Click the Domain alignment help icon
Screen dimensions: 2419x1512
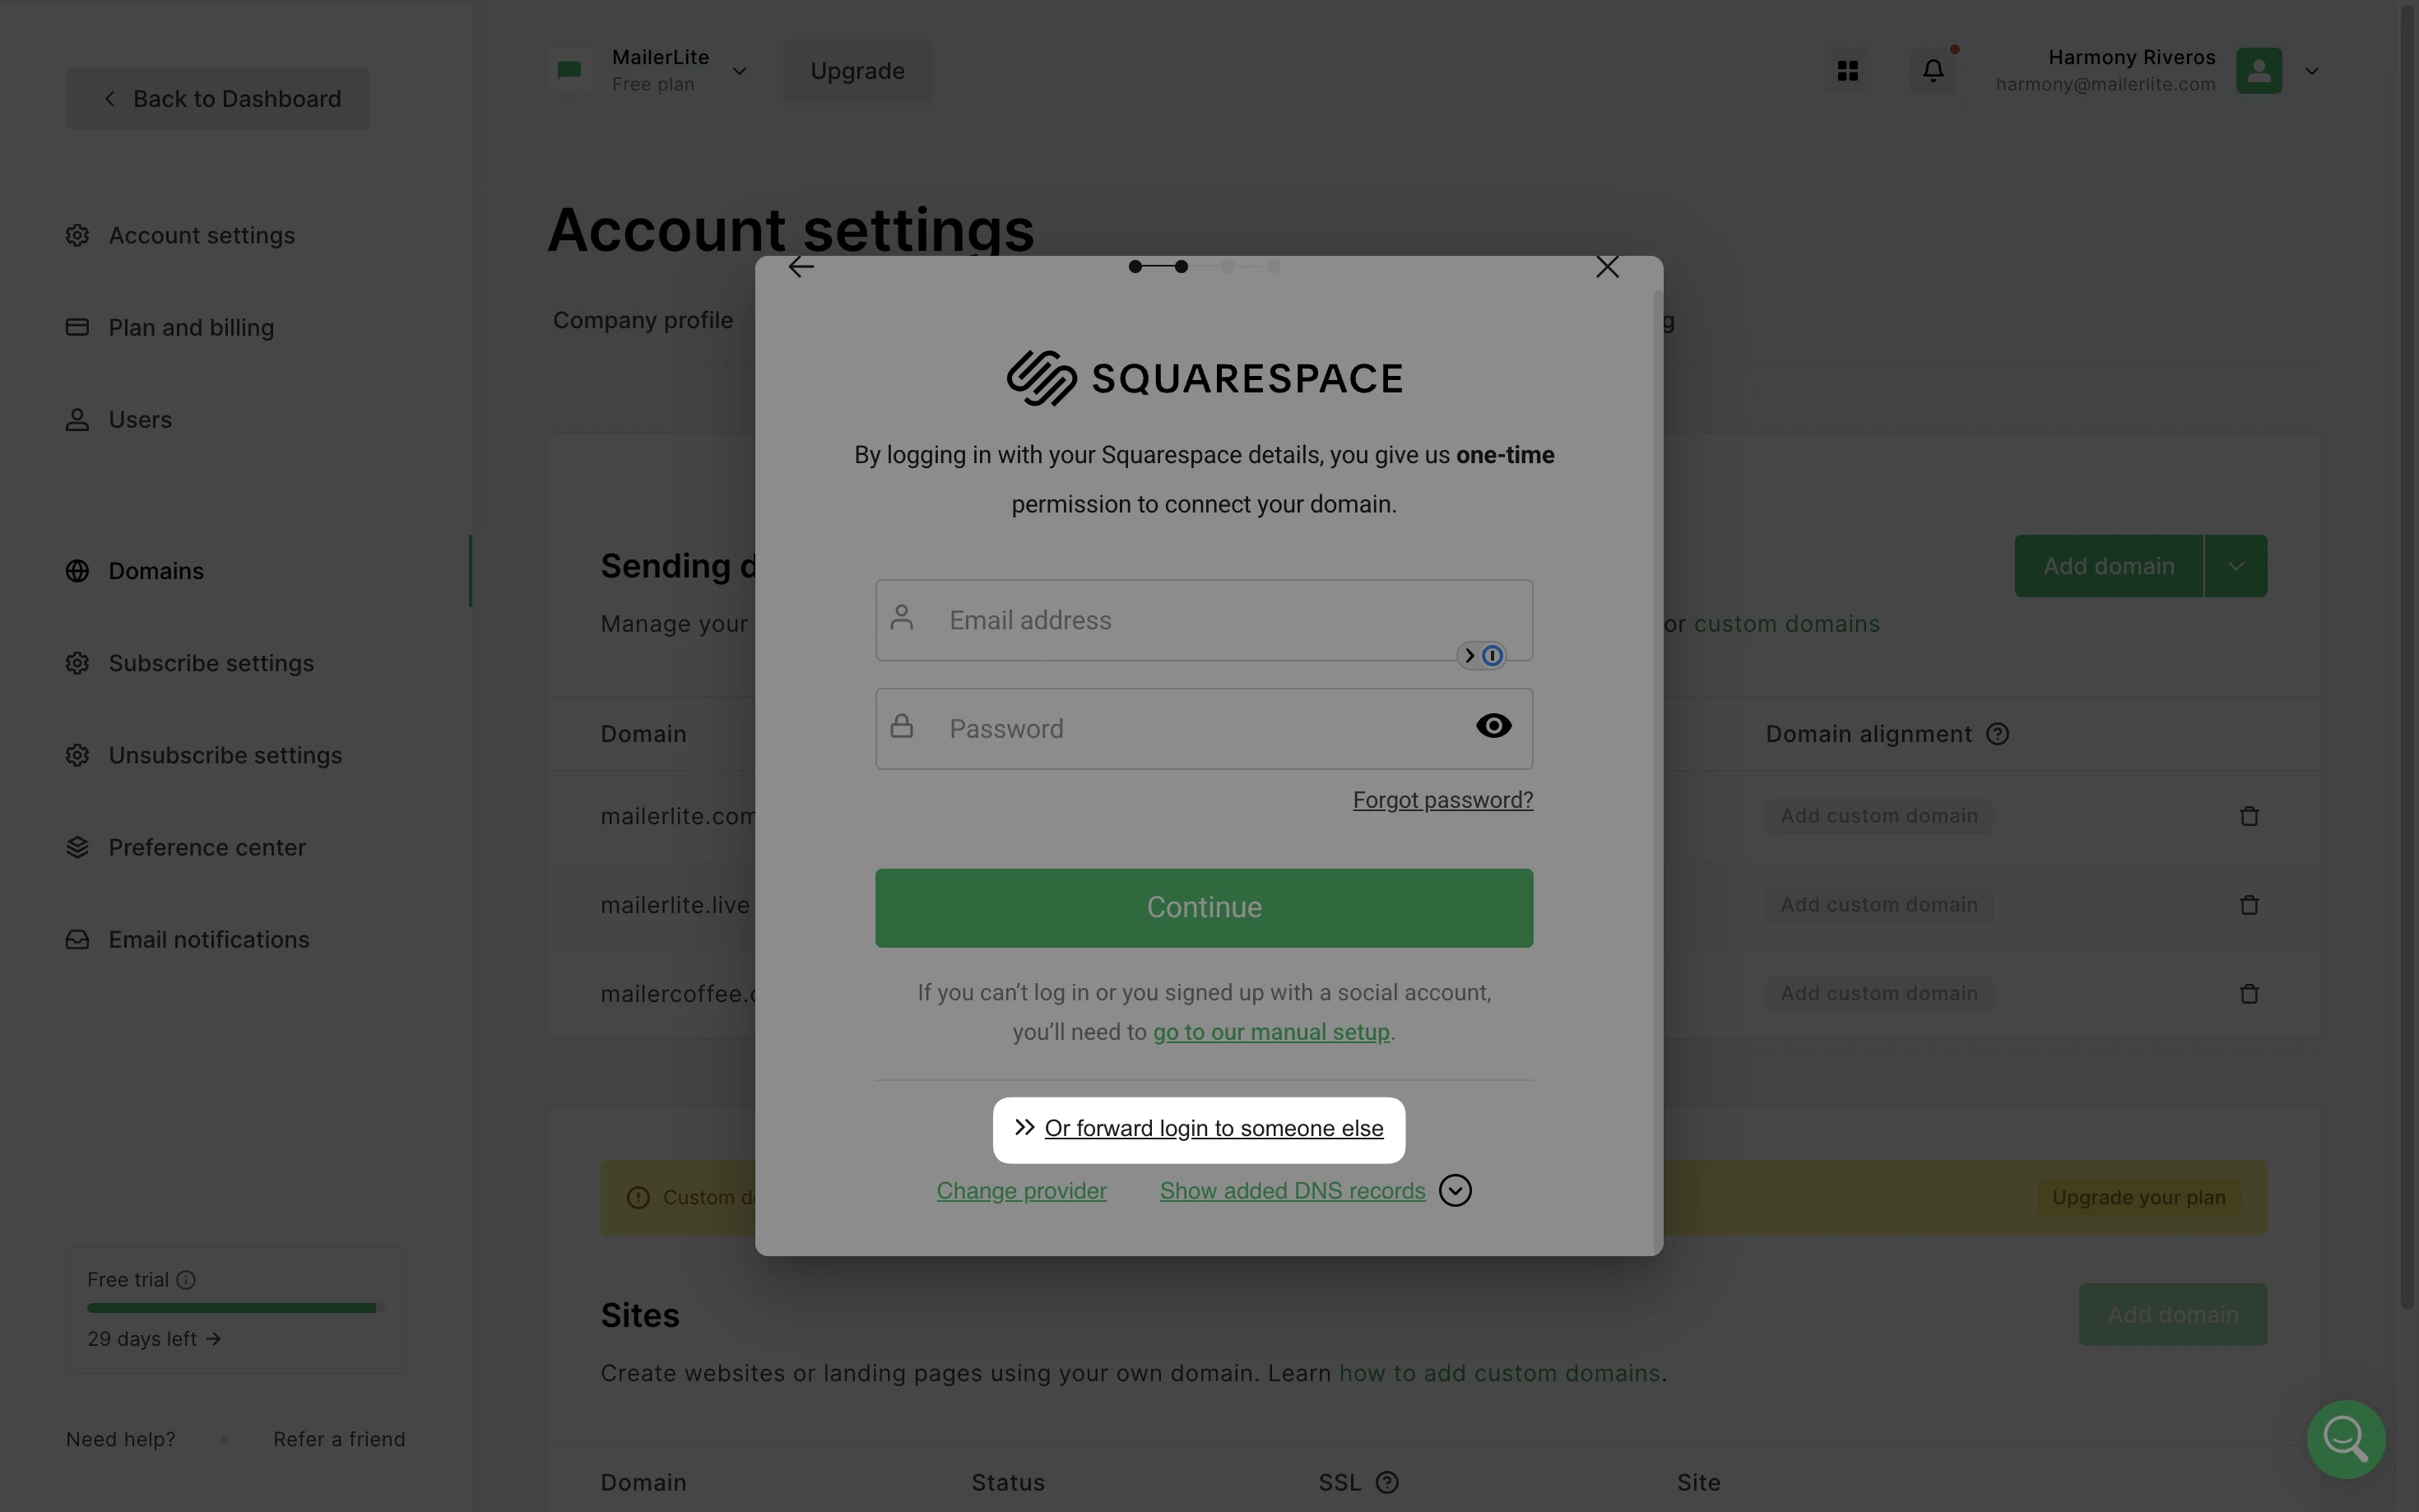pos(1997,734)
